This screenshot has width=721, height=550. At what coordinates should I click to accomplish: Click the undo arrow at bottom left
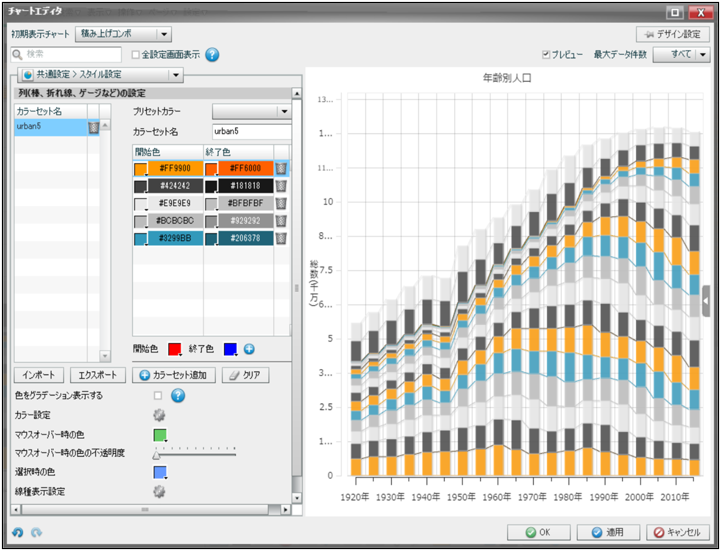(x=18, y=532)
